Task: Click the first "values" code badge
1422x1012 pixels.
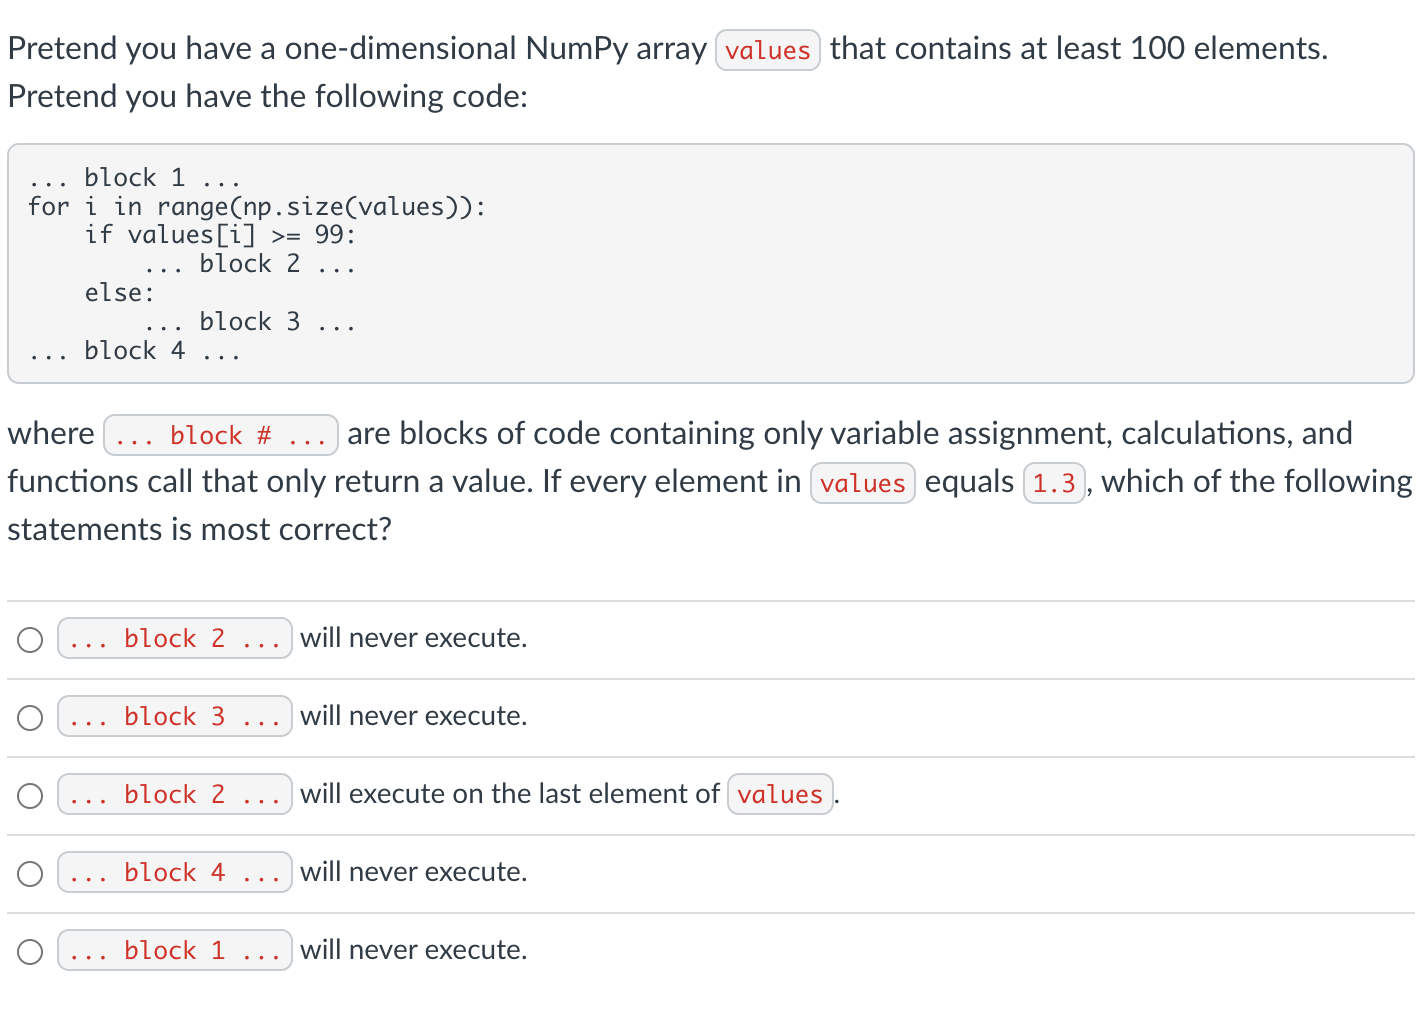Action: tap(766, 49)
